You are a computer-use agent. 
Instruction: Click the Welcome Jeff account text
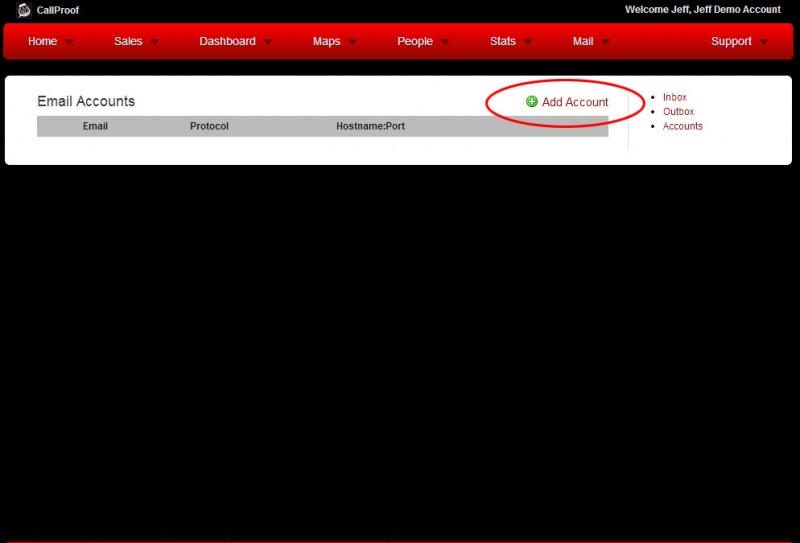point(703,10)
